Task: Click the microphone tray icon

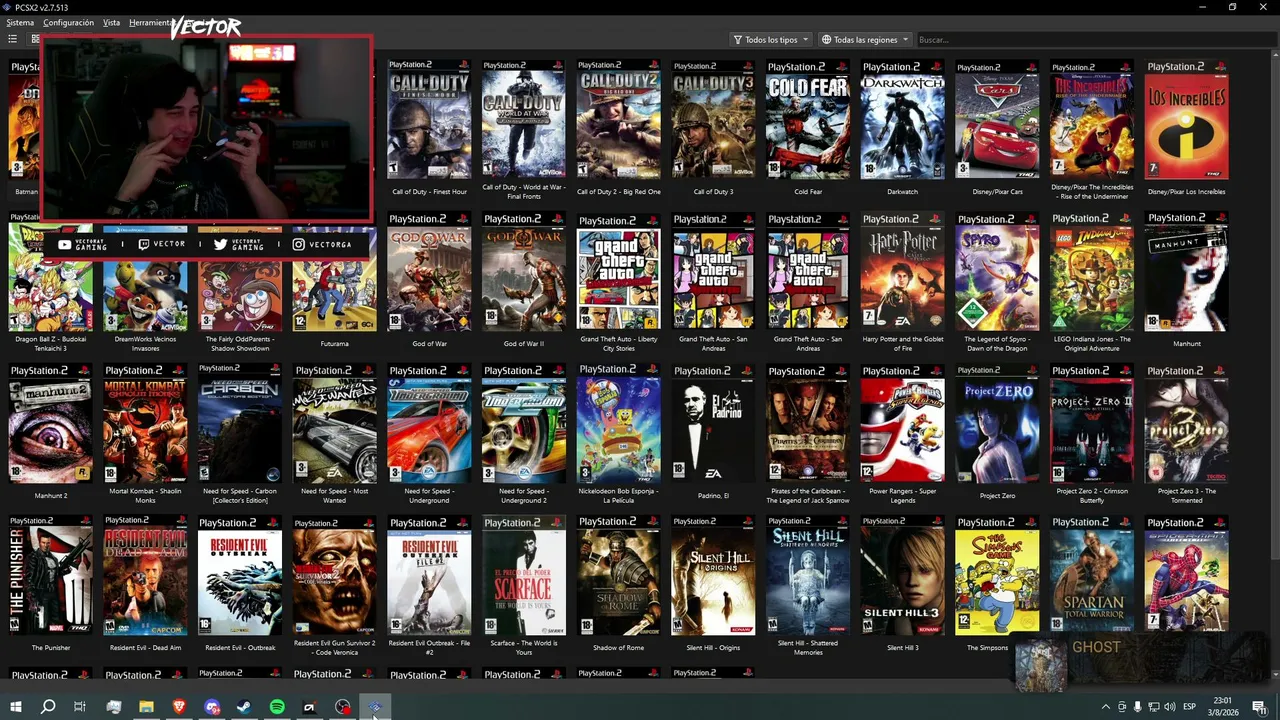Action: click(1137, 707)
